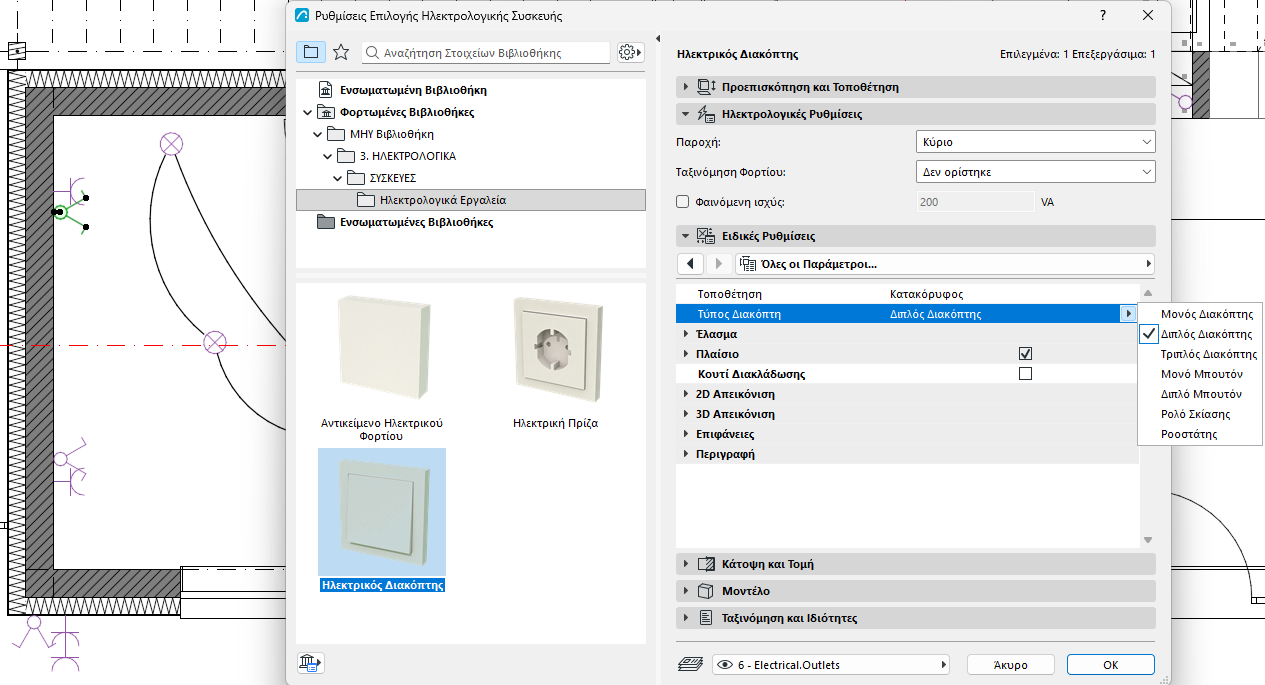Enable the Φαινόμενη ισχύς checkbox
Screen dimensions: 1265x685
[x=683, y=202]
